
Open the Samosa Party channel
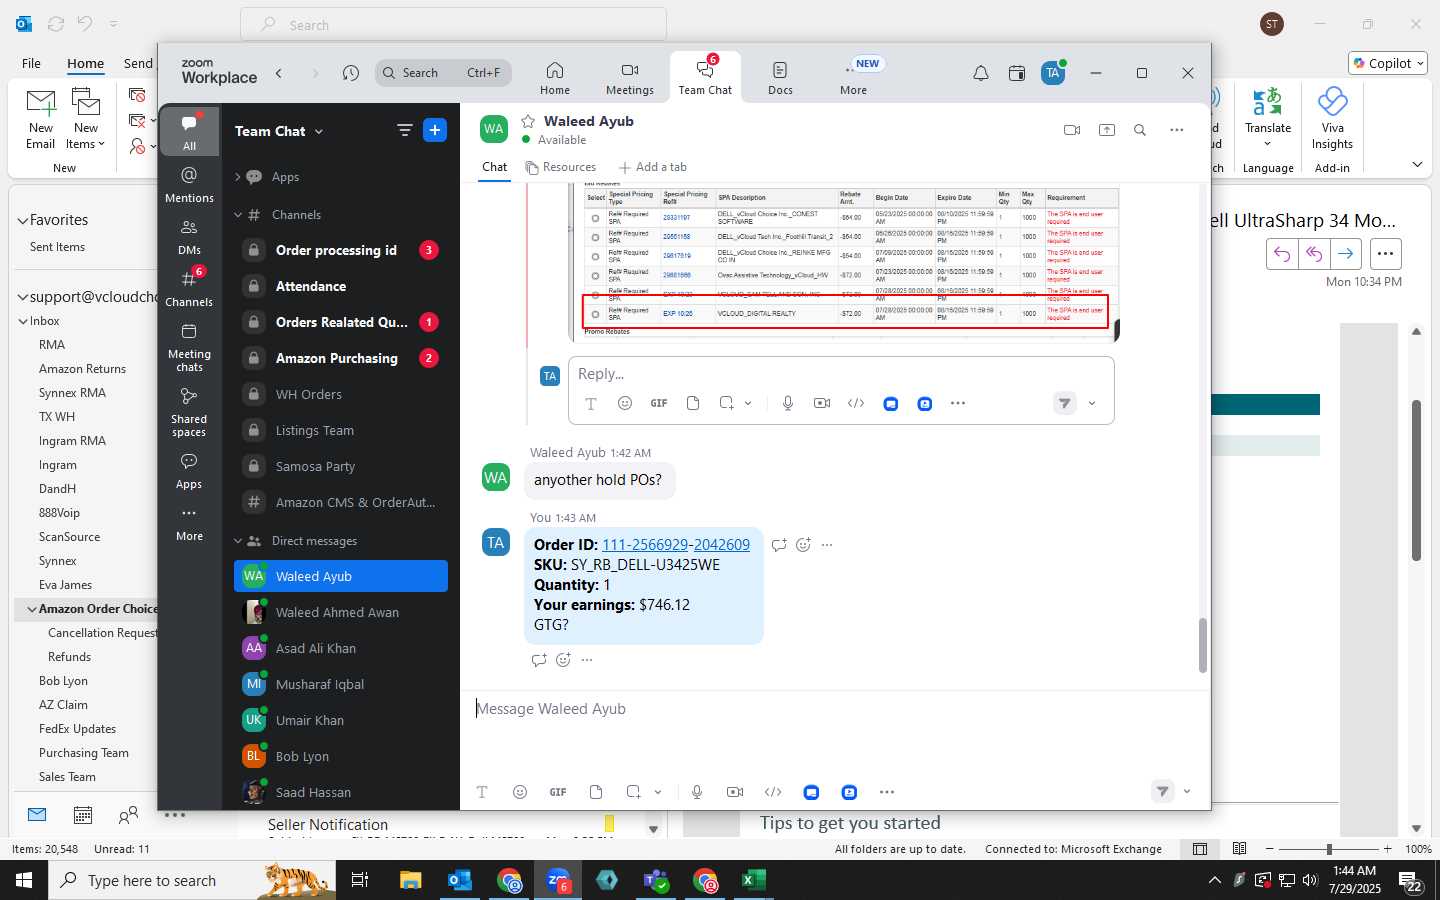(x=341, y=466)
